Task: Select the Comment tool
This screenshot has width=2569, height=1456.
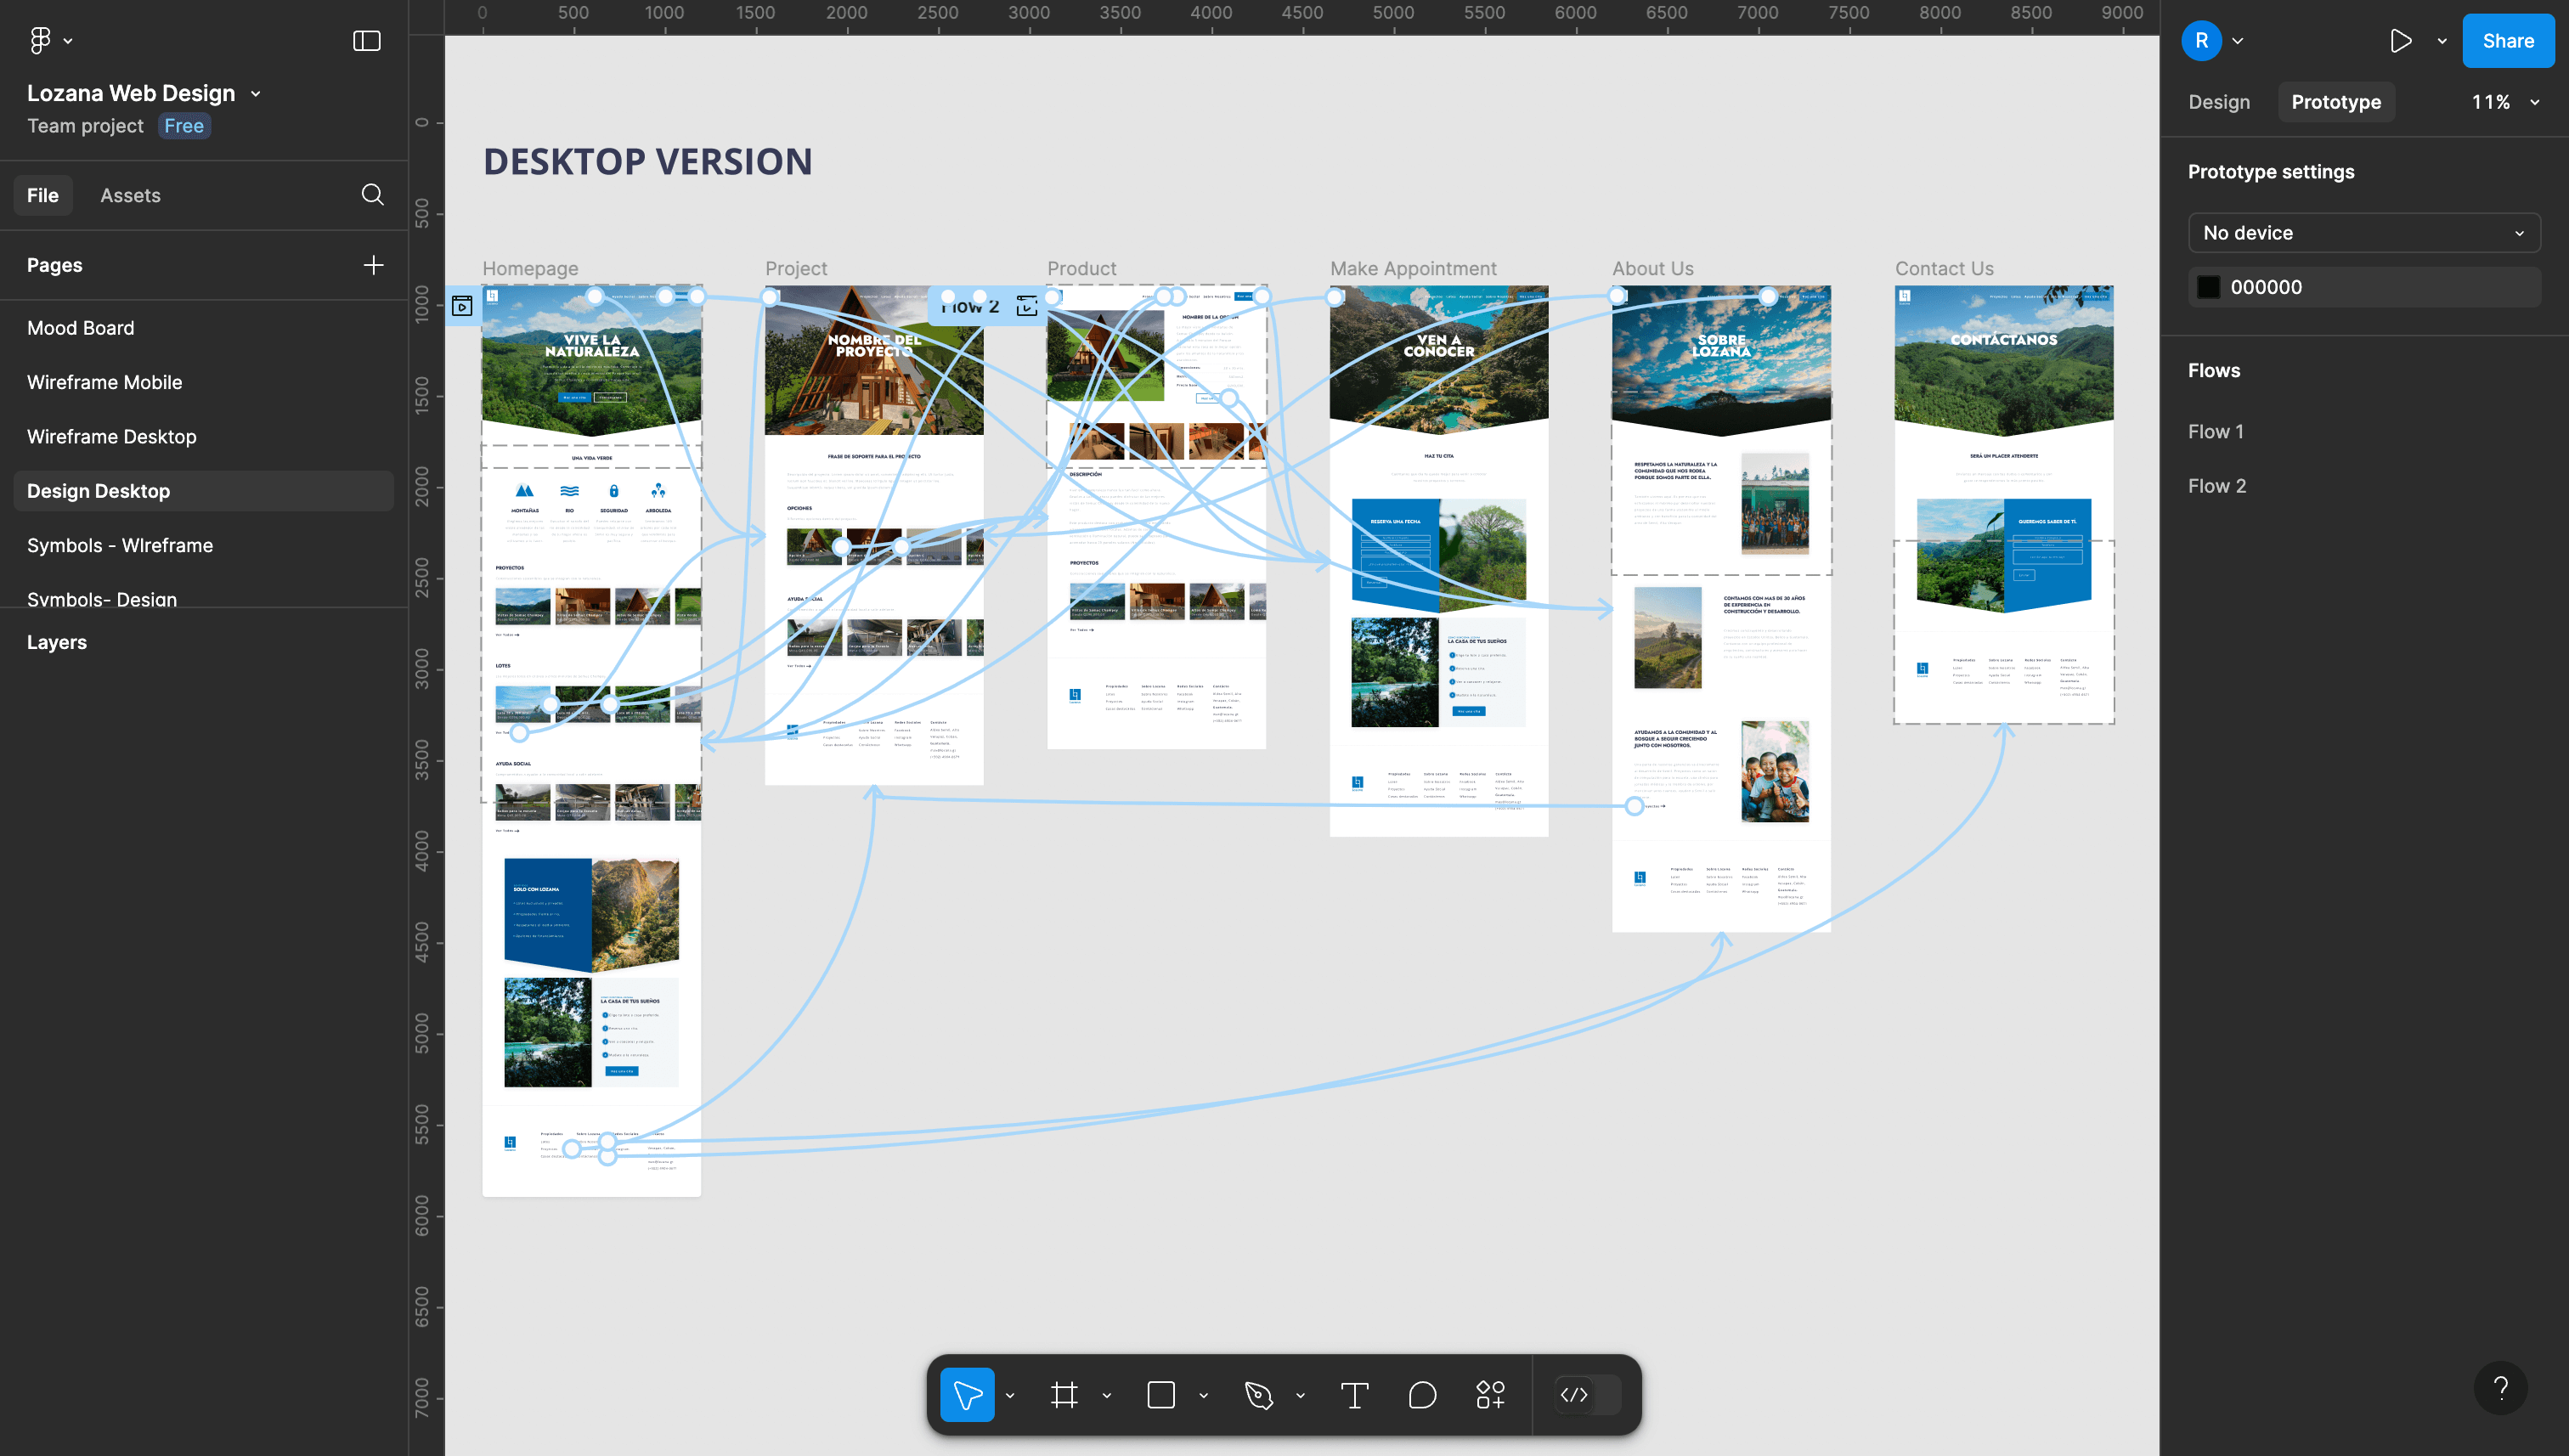Action: point(1422,1394)
